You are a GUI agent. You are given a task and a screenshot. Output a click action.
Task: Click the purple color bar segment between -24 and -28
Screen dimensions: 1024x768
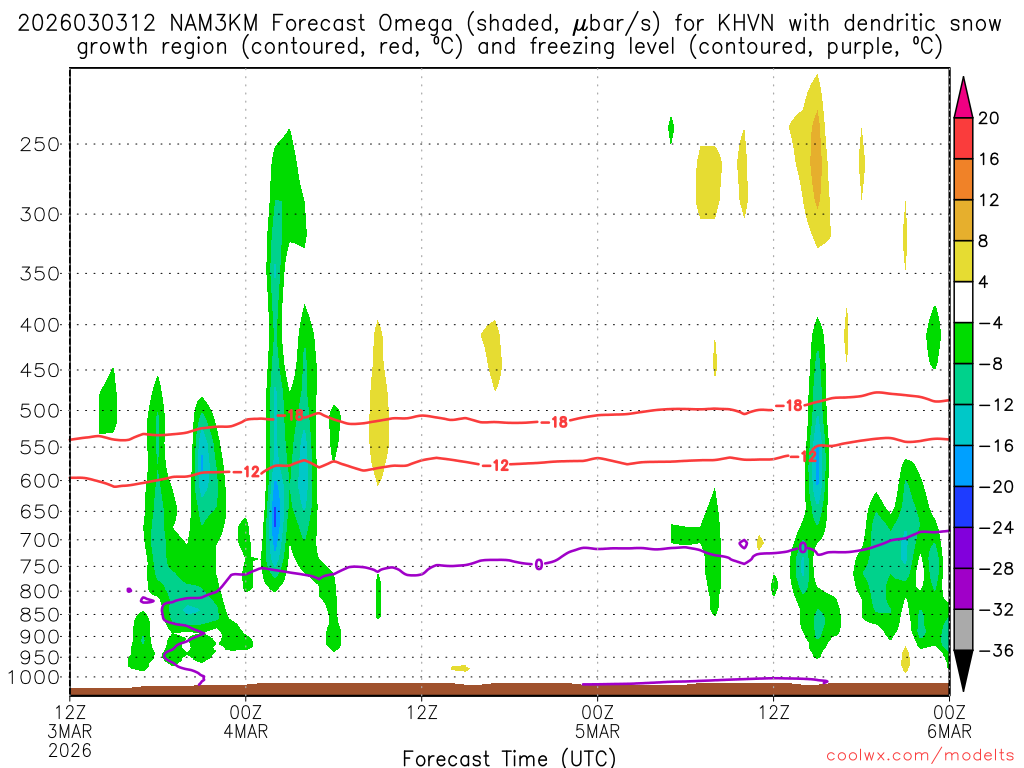pos(963,548)
